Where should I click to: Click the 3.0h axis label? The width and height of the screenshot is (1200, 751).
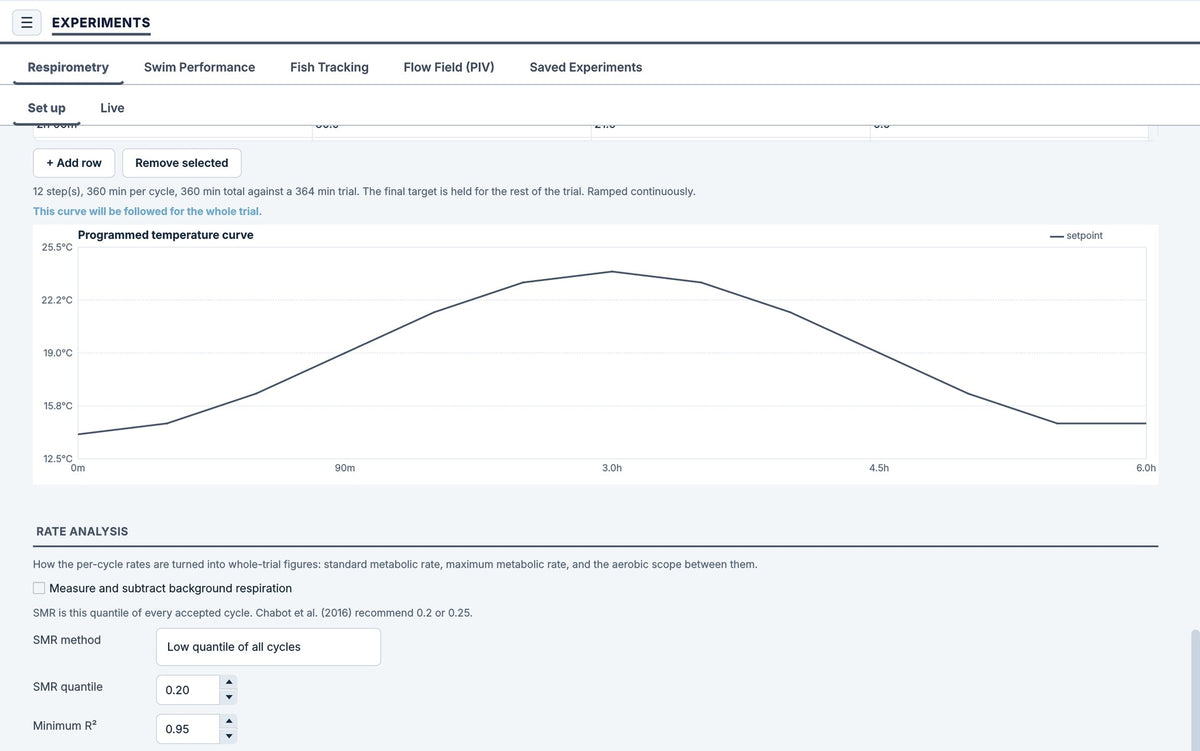[612, 468]
